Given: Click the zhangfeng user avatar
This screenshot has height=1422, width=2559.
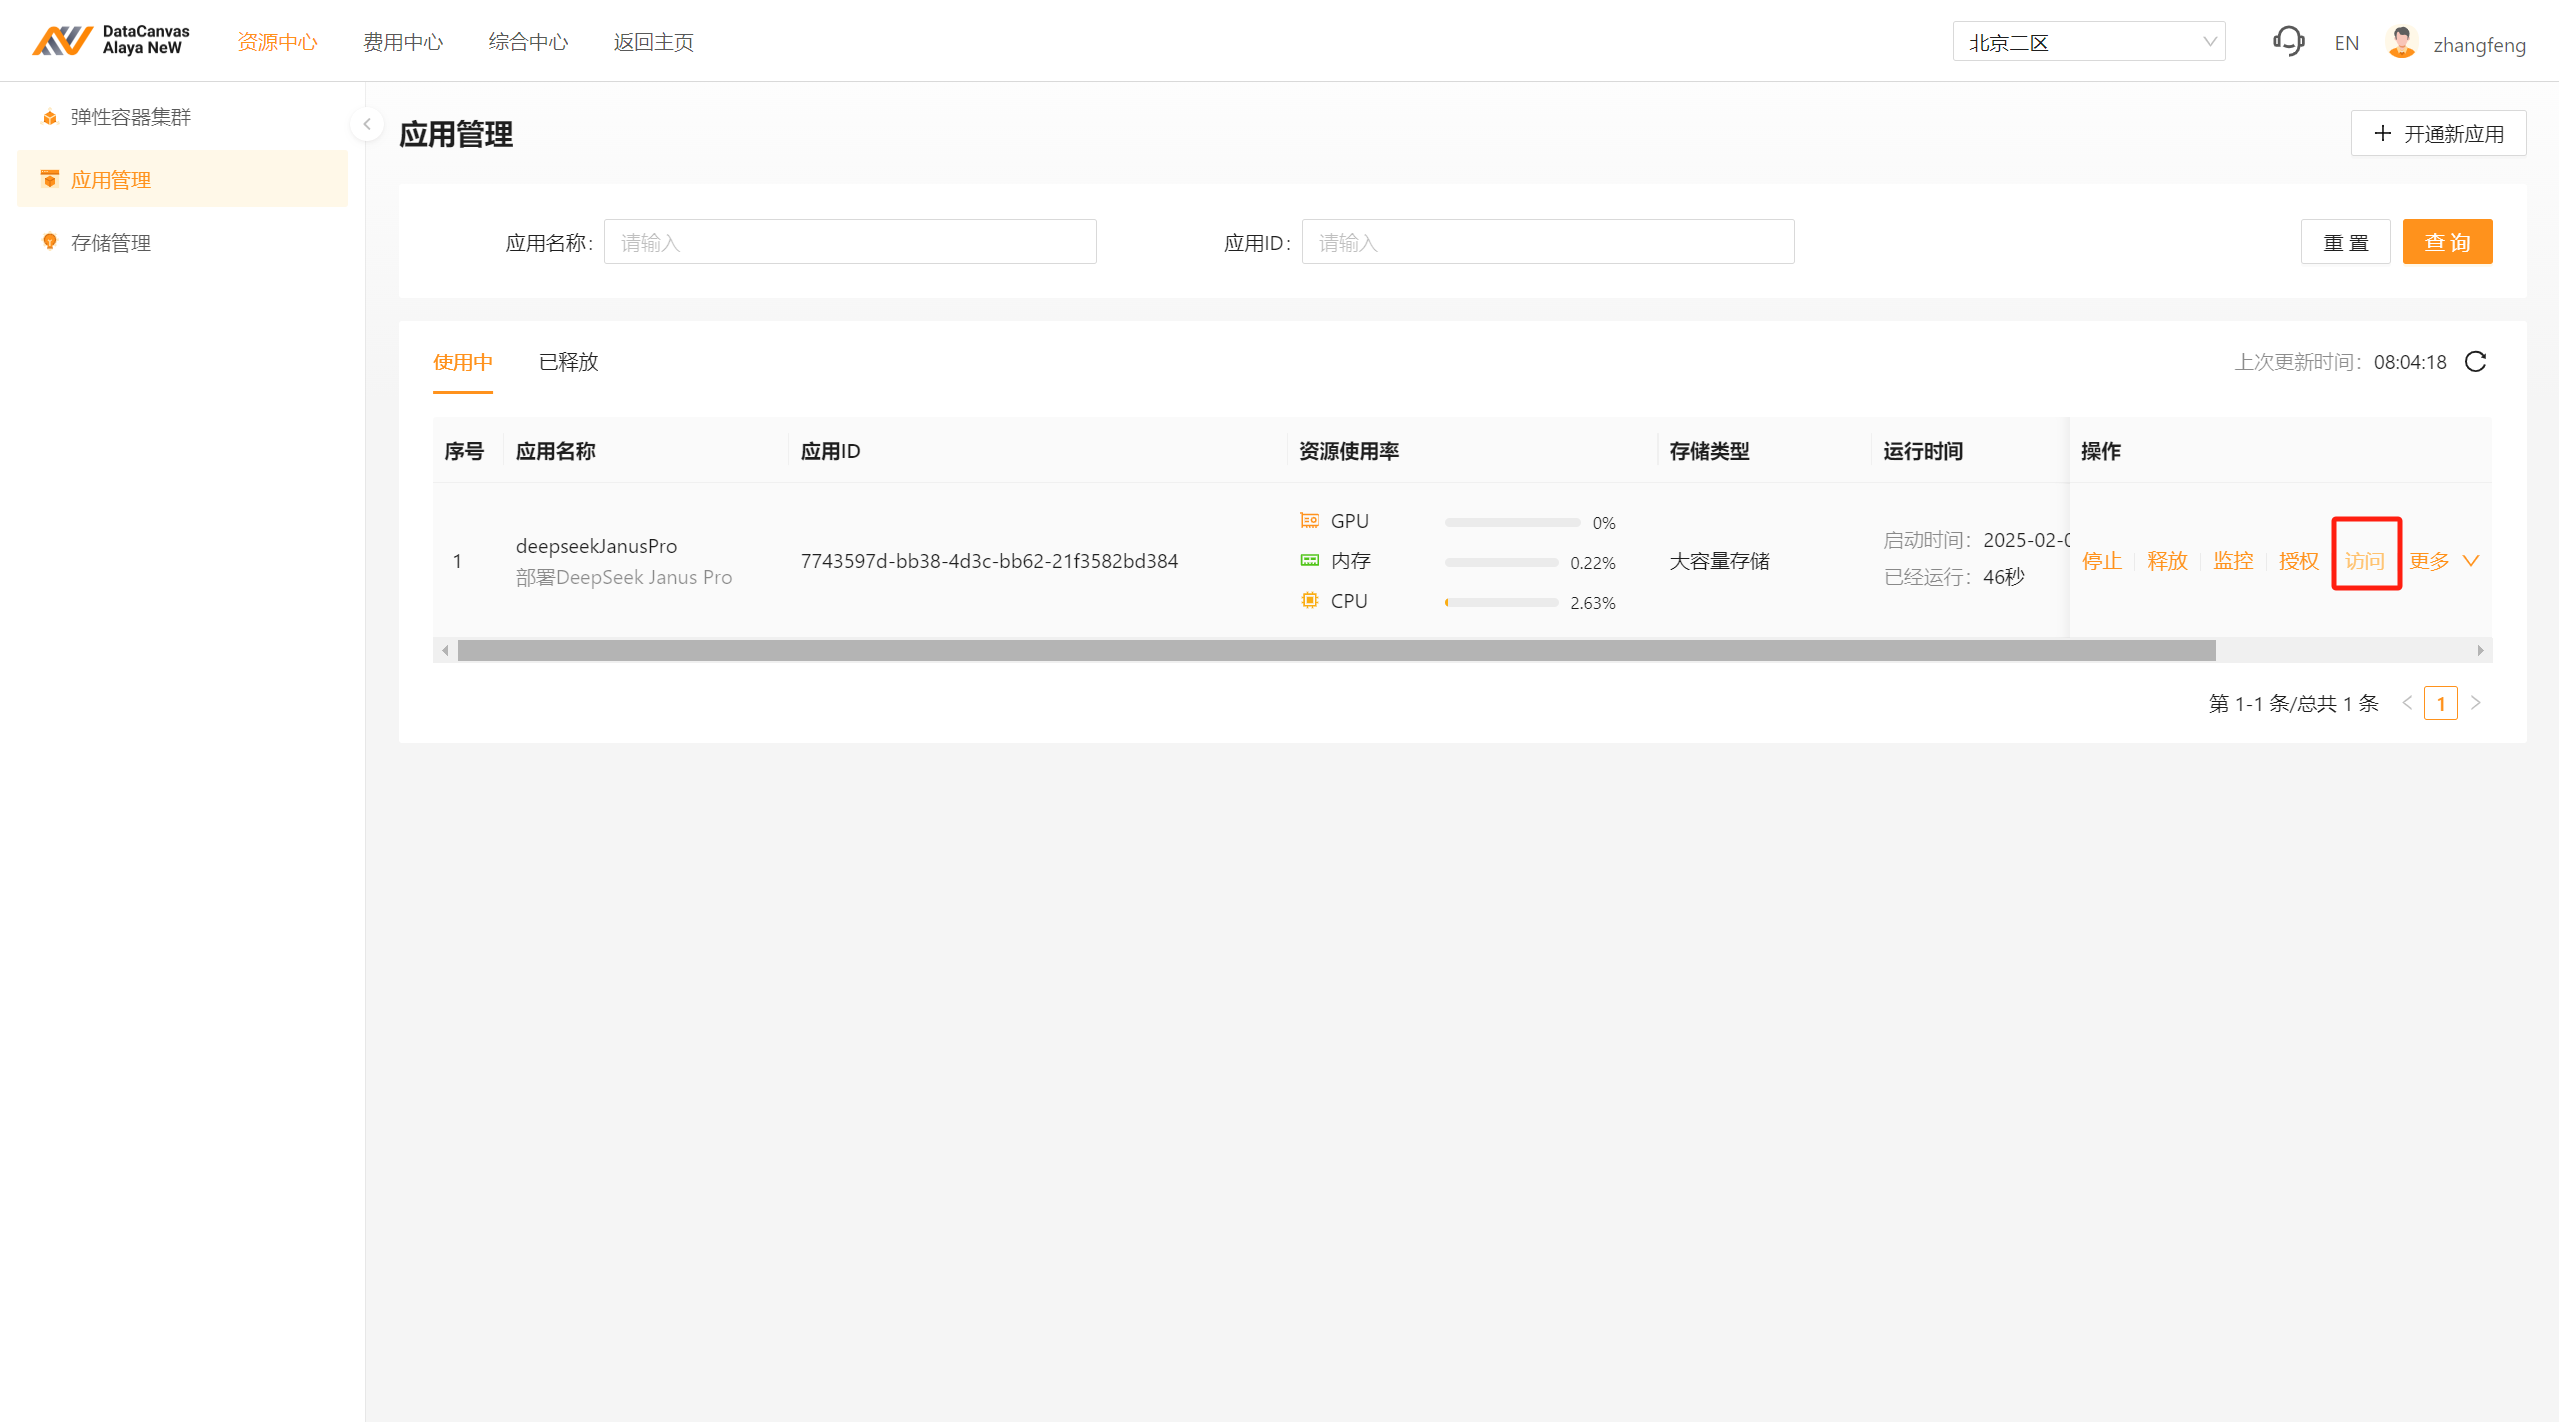Looking at the screenshot, I should 2401,43.
